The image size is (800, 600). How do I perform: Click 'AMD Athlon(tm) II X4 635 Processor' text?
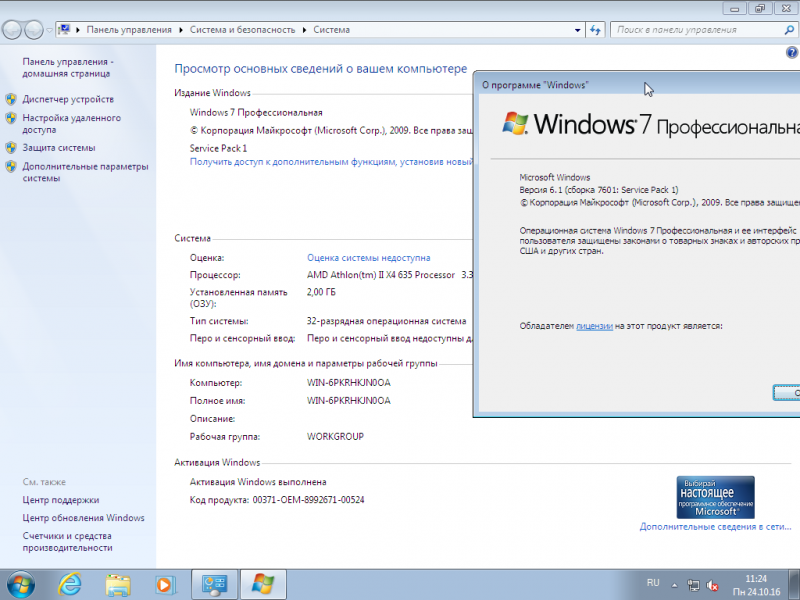[x=381, y=275]
